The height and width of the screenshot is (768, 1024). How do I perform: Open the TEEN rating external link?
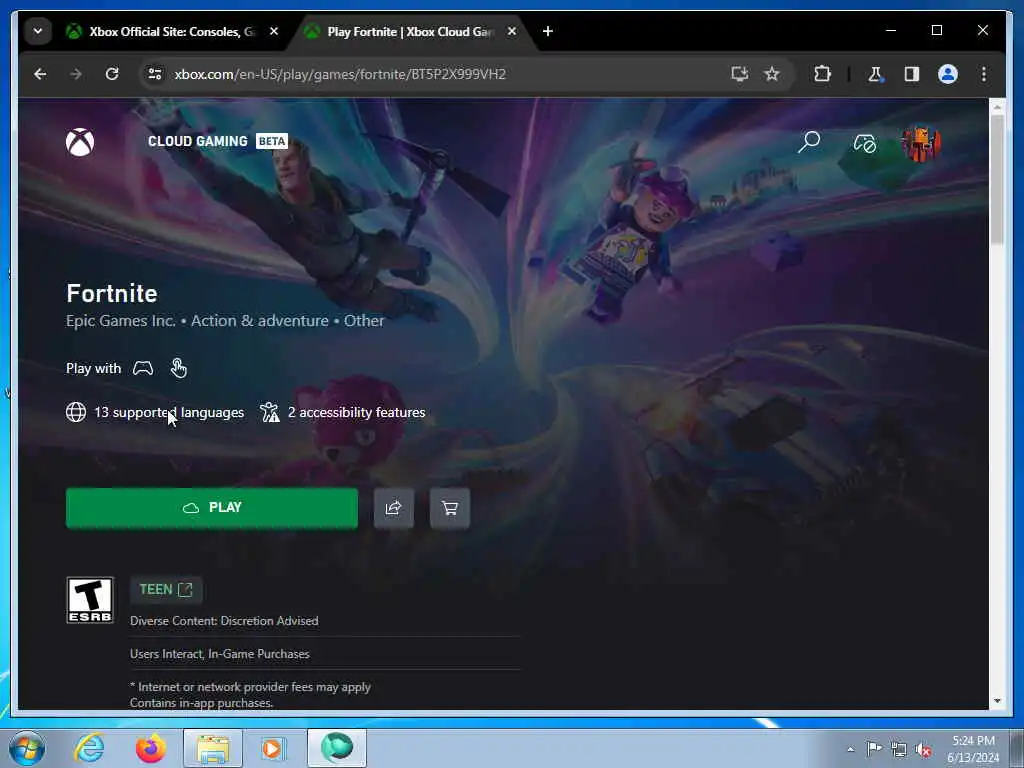(x=166, y=590)
